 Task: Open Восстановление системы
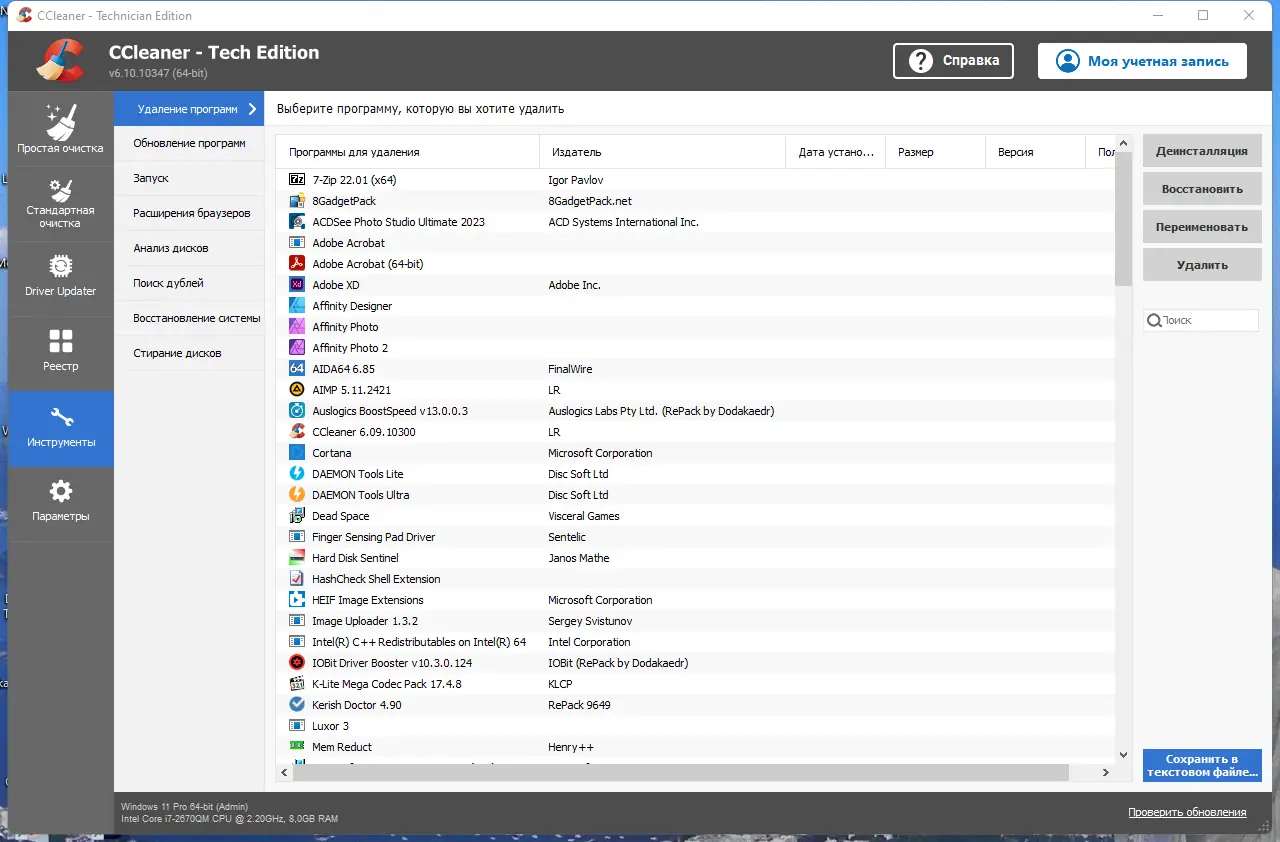189,318
